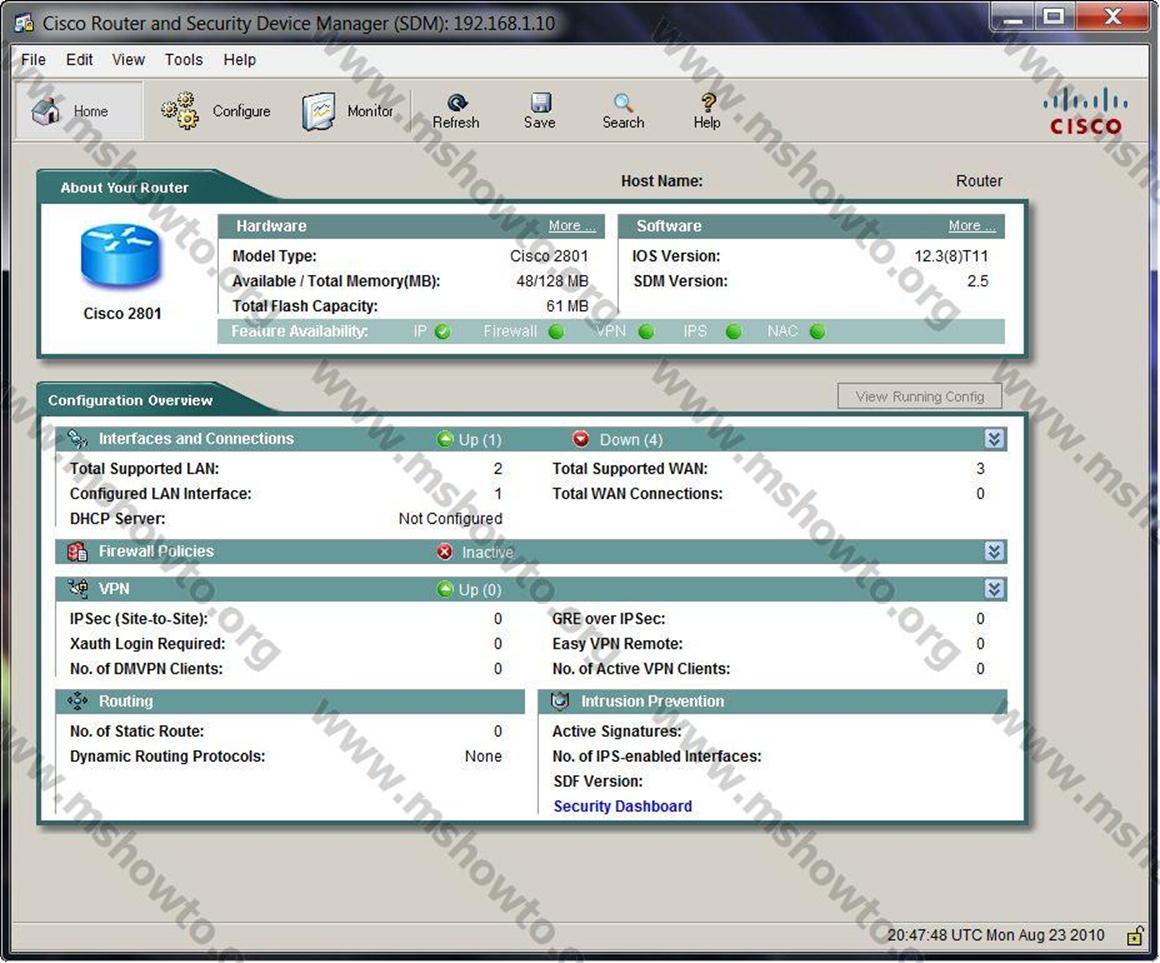Click the blue Cisco 2801 router image
Viewport: 1160px width, 963px height.
tap(120, 257)
